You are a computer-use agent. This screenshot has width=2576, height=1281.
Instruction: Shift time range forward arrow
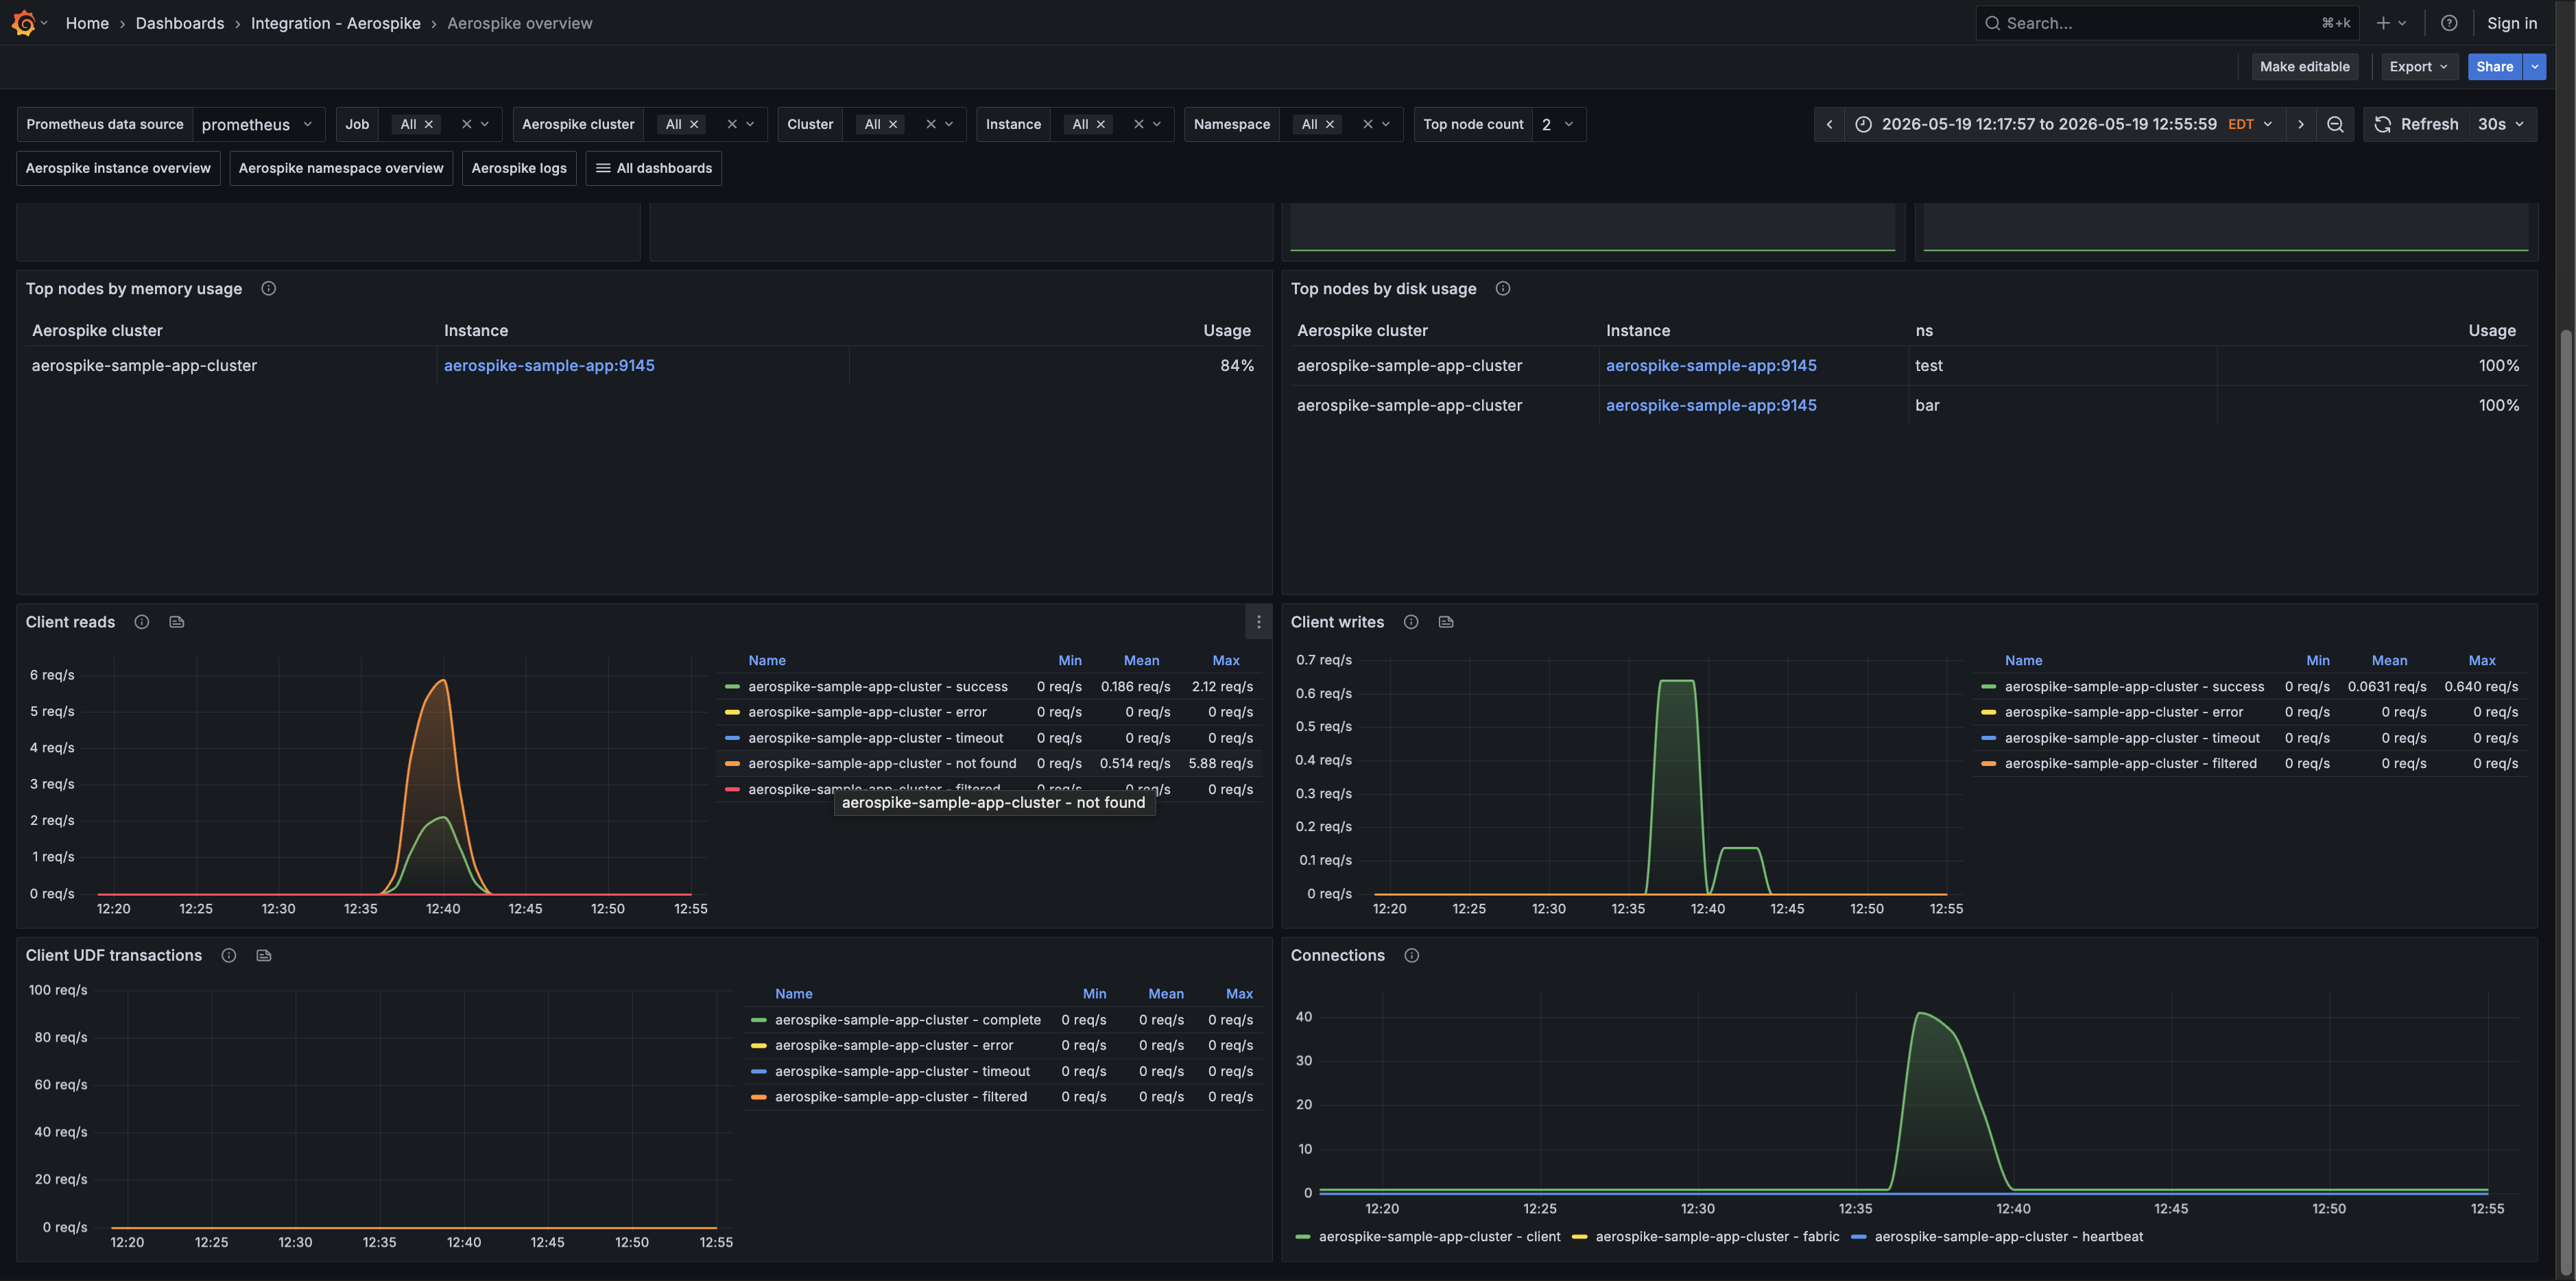click(2300, 124)
